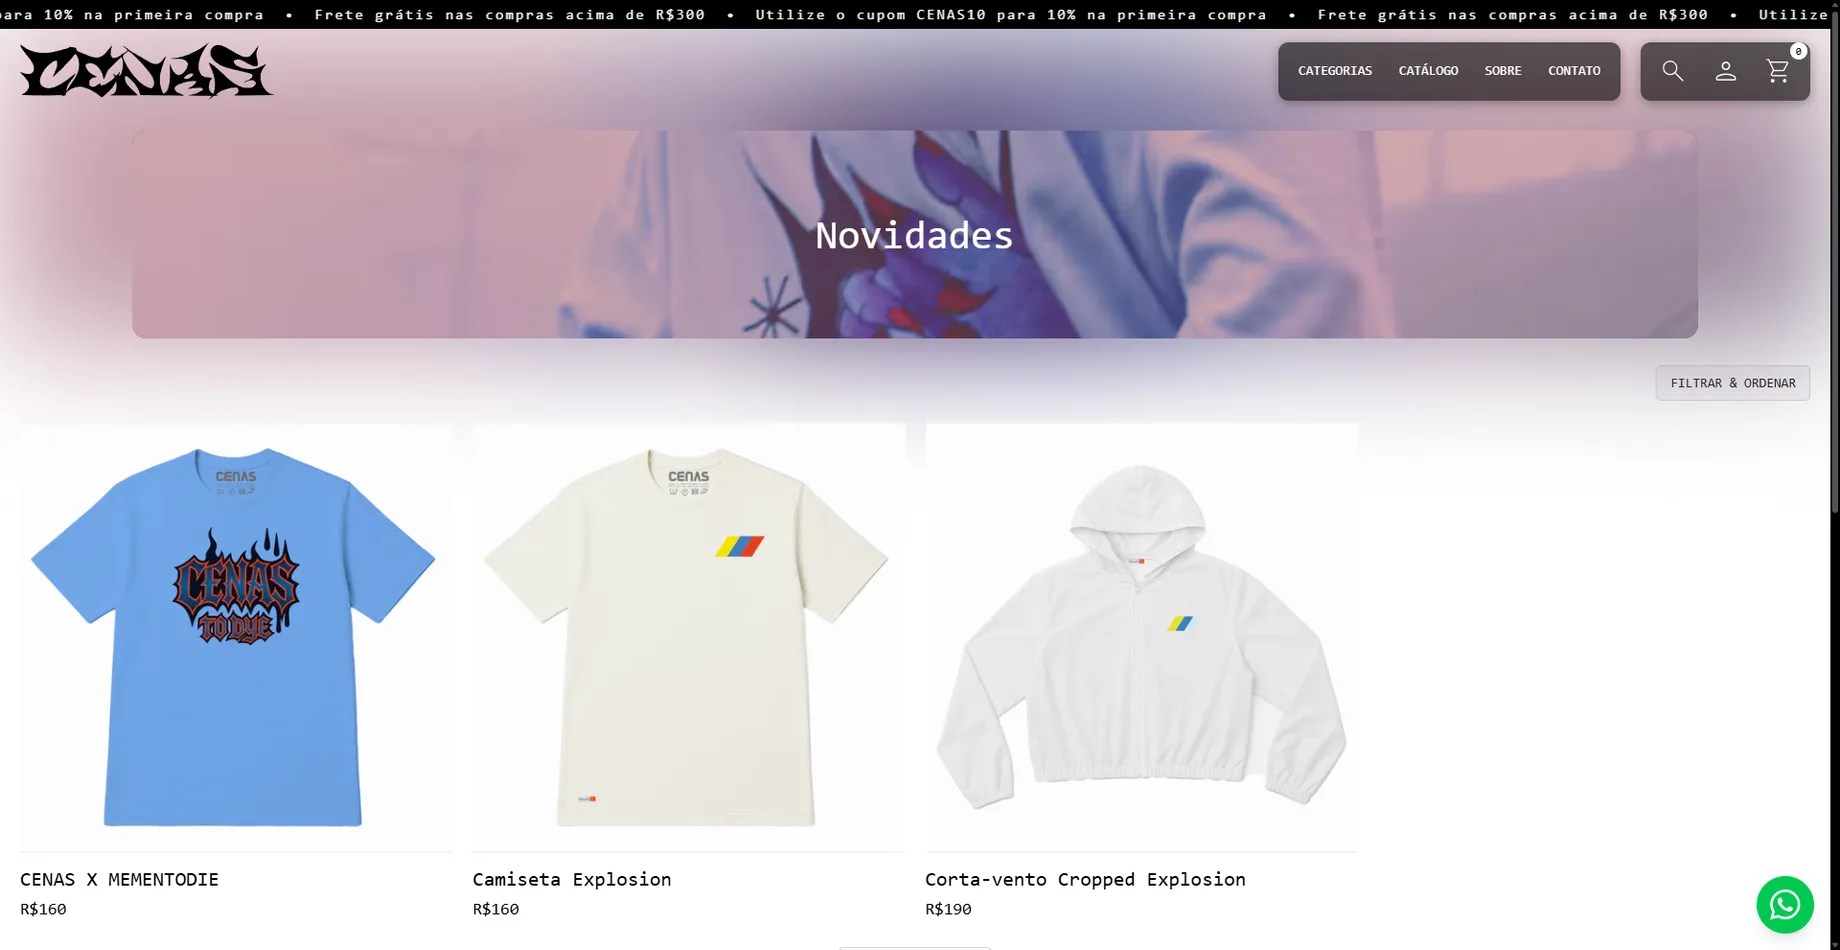Click the CENAS logo in header
The width and height of the screenshot is (1840, 950).
click(x=146, y=70)
